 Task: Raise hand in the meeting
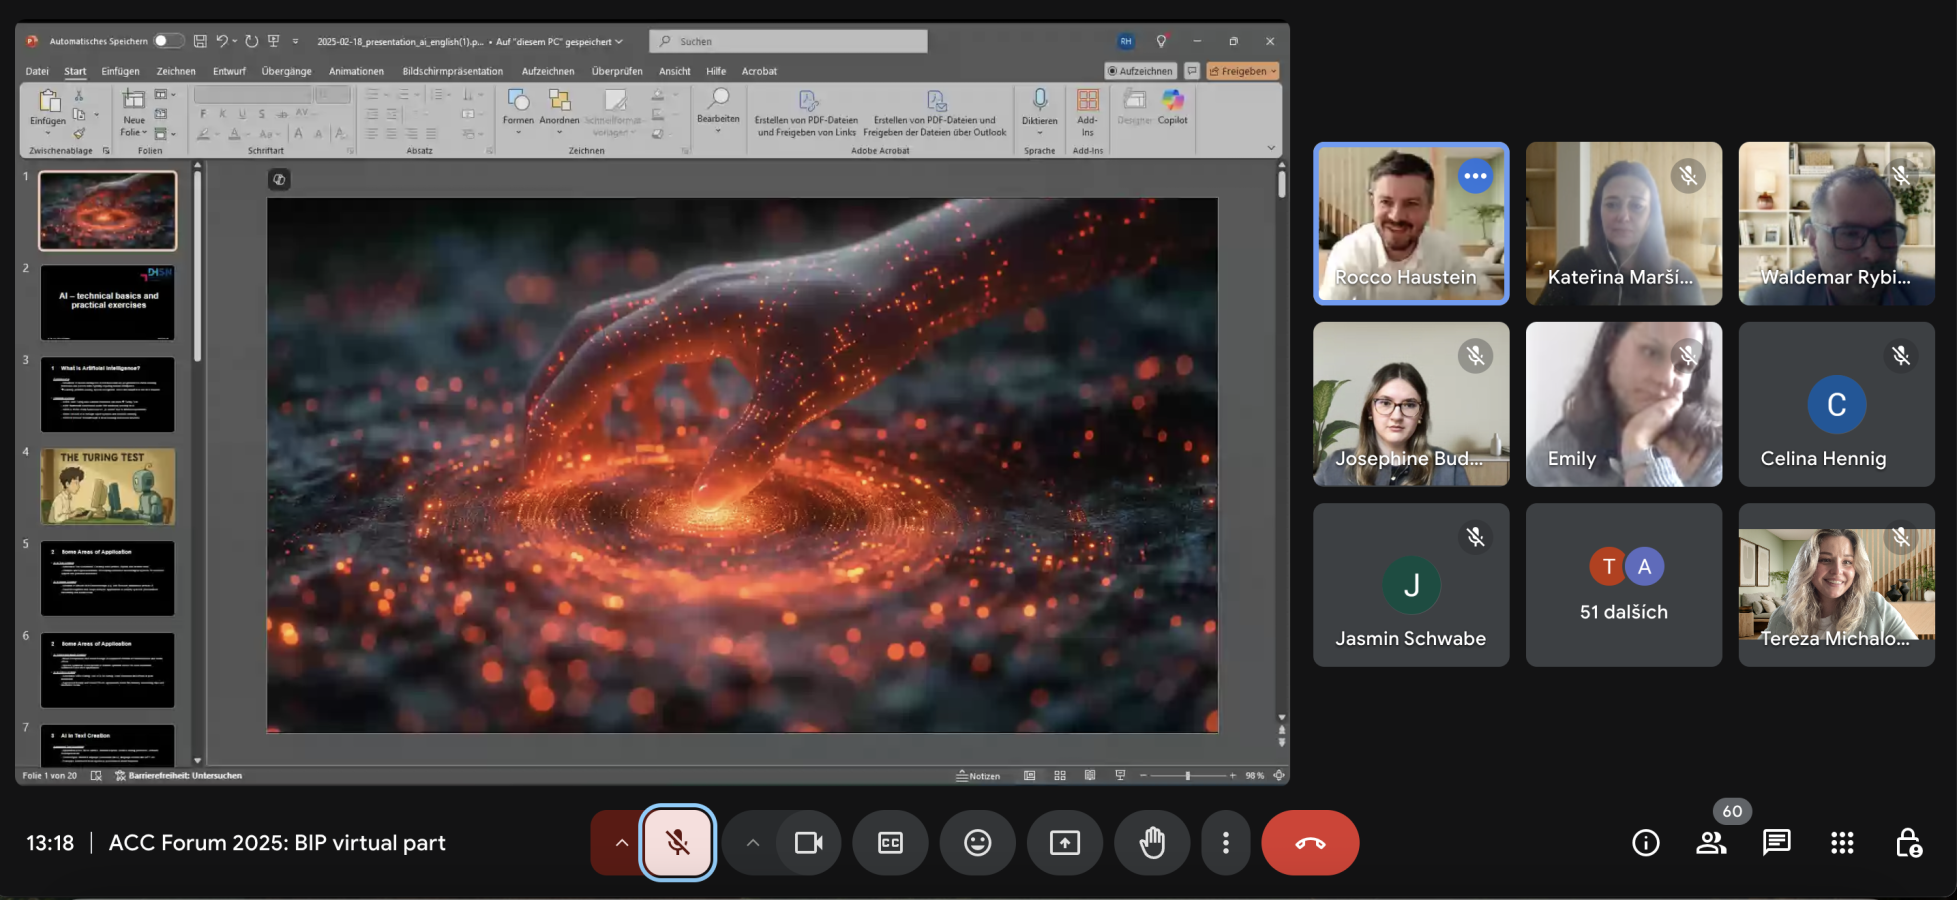point(1152,843)
